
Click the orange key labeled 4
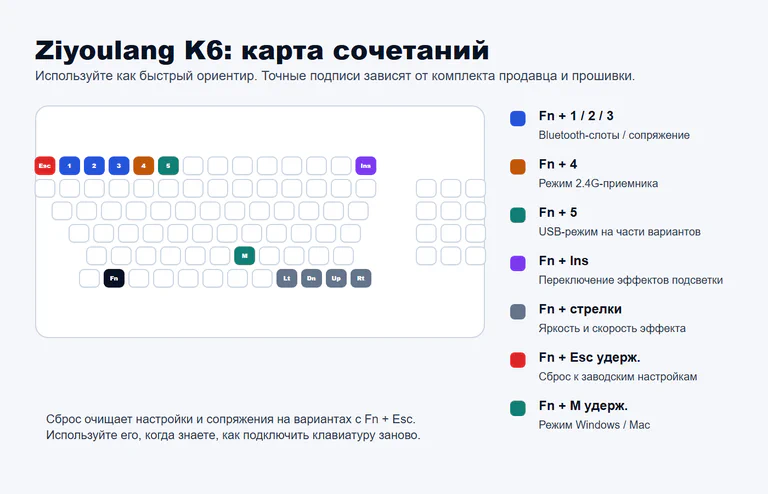(144, 165)
